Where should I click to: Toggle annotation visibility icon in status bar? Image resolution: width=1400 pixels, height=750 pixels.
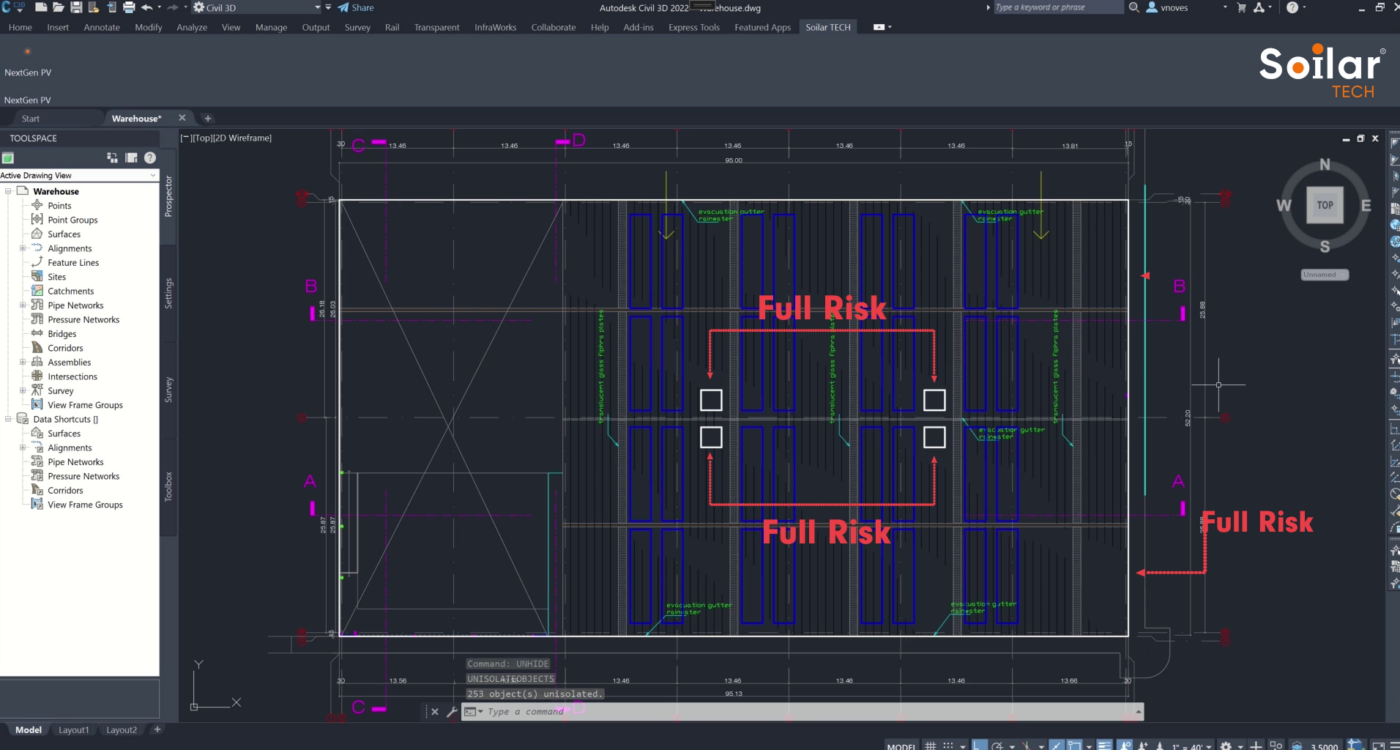coord(1125,743)
